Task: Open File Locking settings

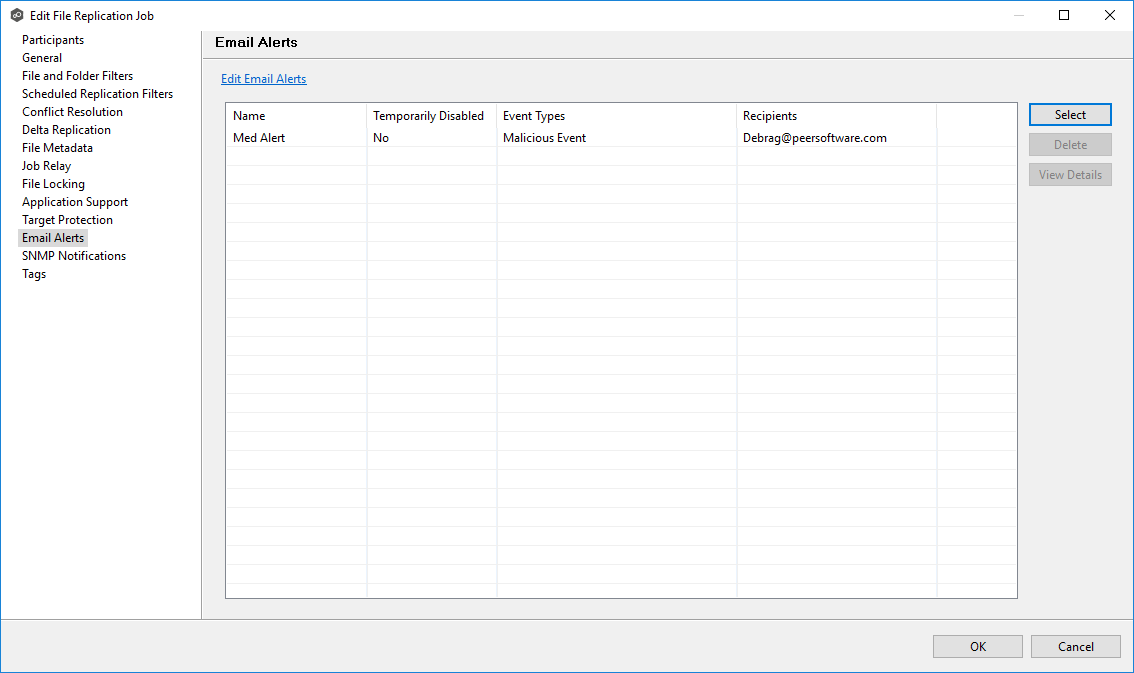Action: coord(53,184)
